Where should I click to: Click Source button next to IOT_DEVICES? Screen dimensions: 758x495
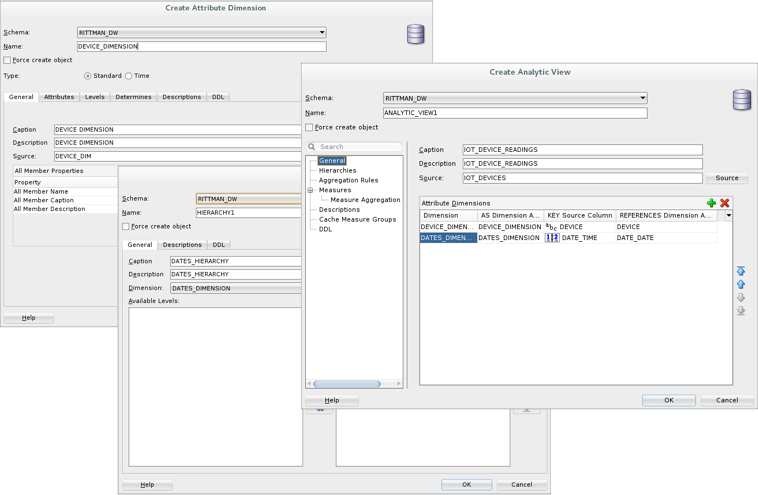[727, 178]
